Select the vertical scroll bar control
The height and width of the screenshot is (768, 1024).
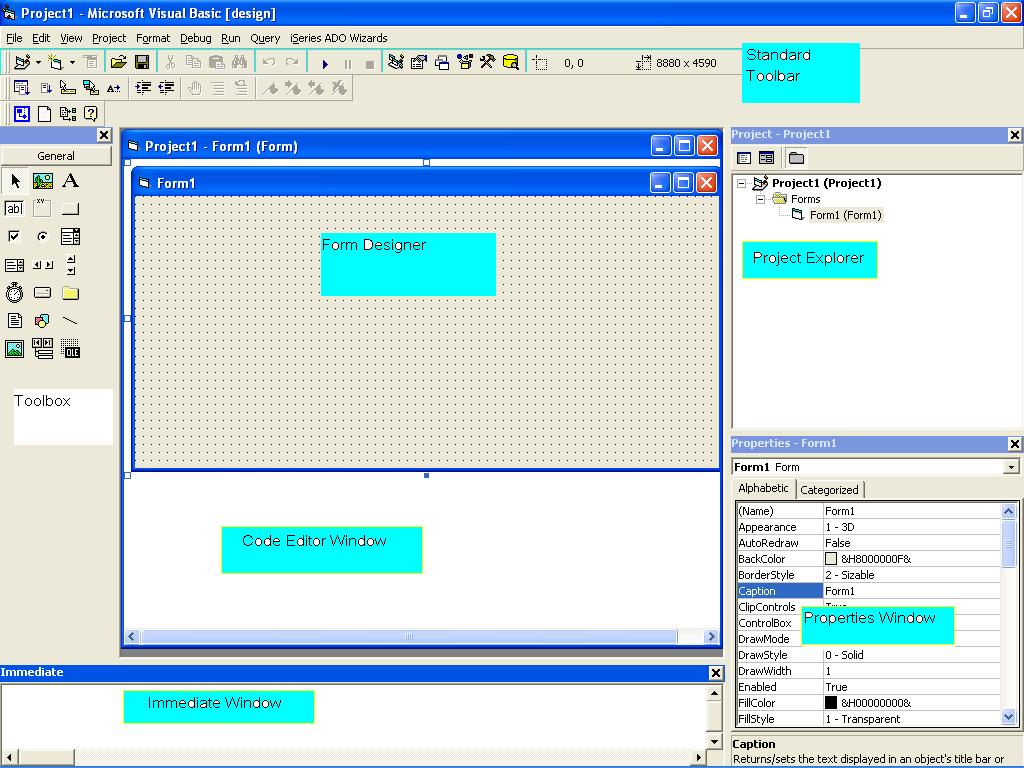(71, 265)
